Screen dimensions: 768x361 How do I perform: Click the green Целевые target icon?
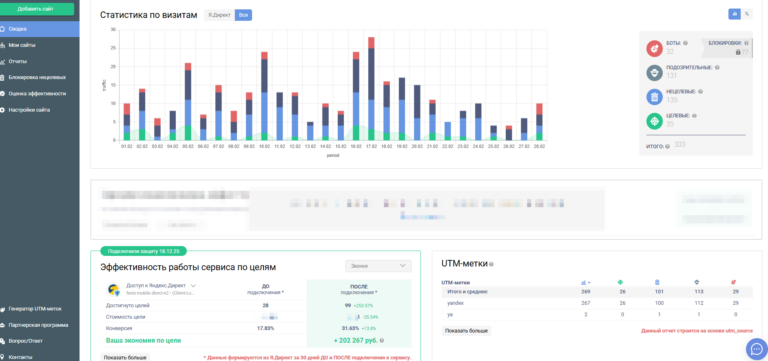654,121
